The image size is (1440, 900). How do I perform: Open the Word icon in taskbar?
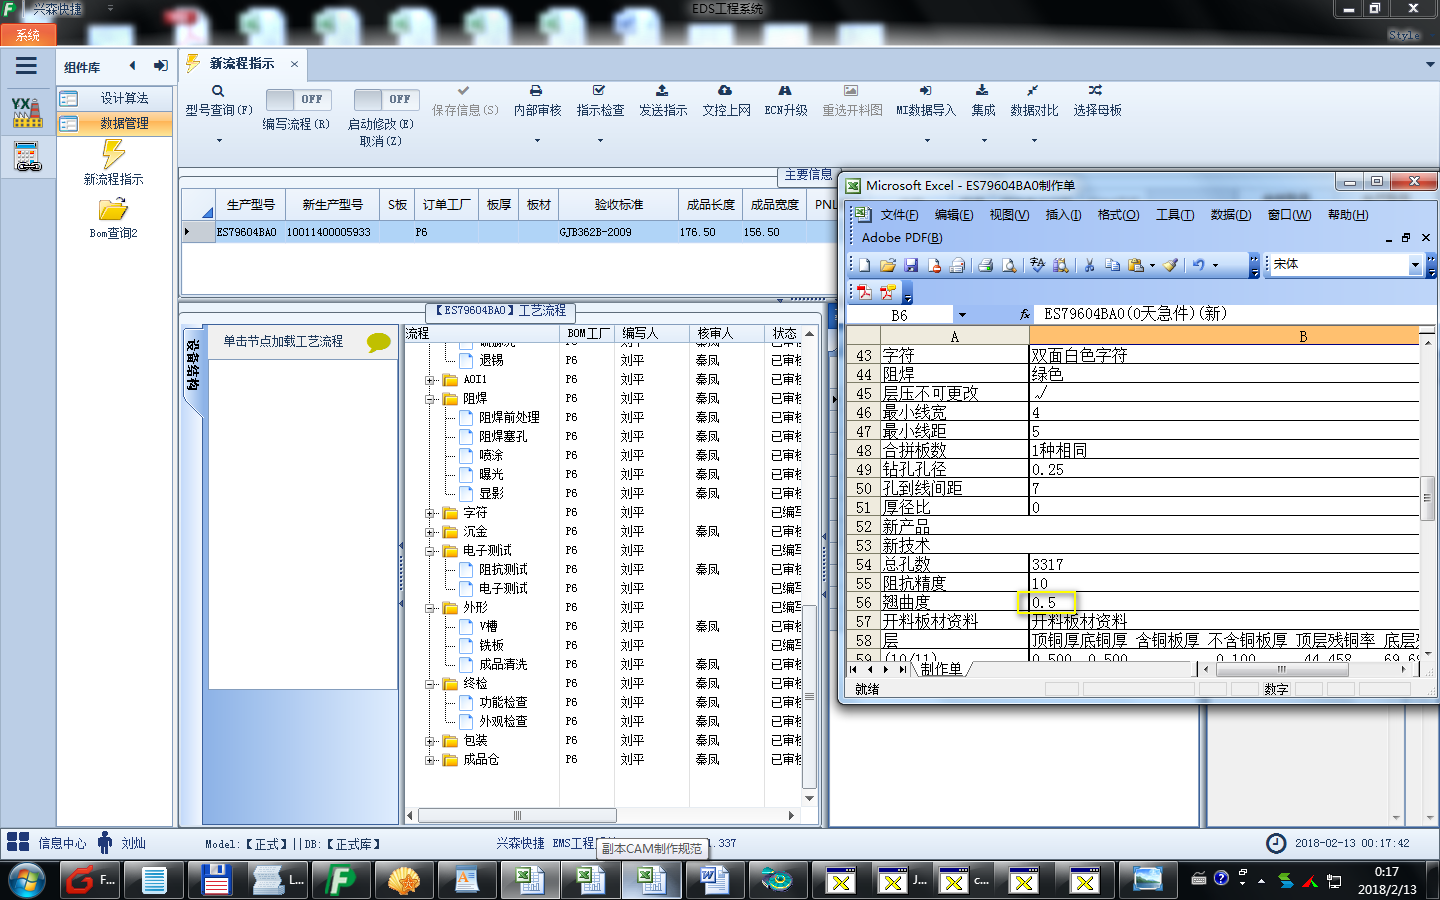(x=714, y=880)
